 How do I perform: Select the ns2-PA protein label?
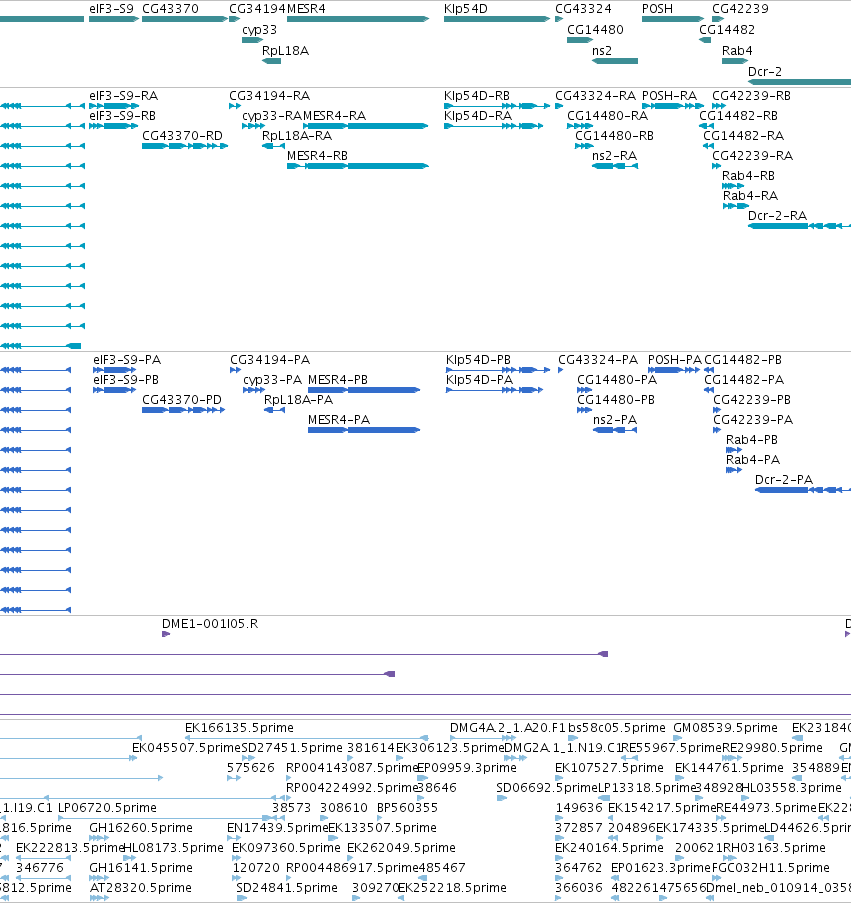click(x=615, y=420)
